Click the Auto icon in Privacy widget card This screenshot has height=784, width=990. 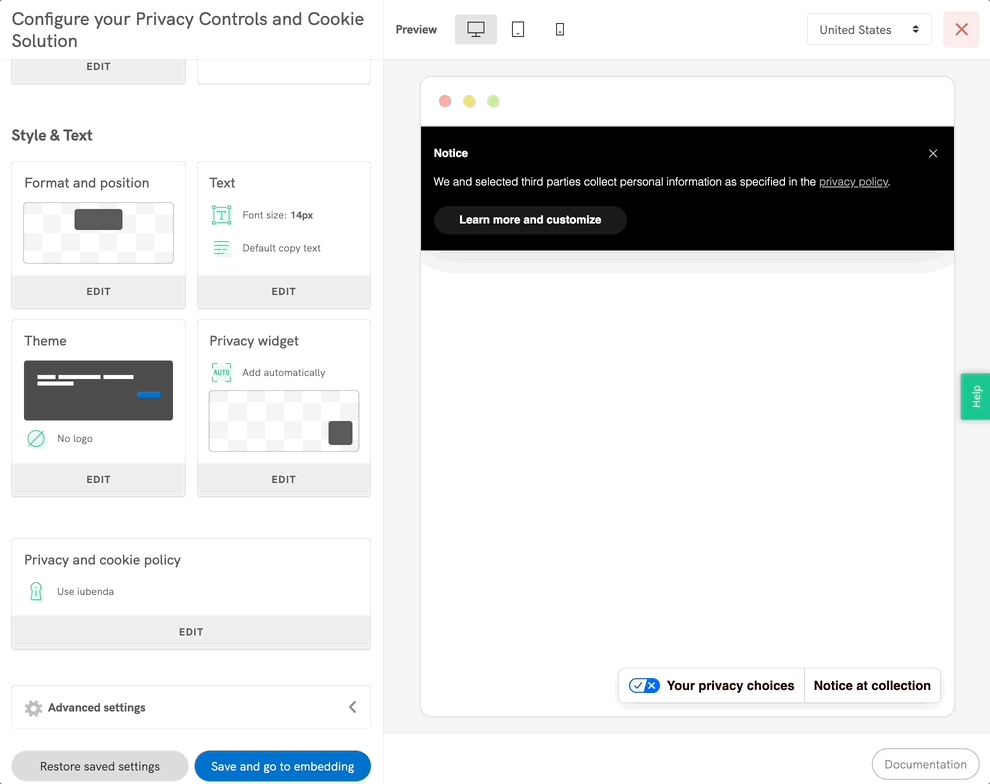pyautogui.click(x=221, y=373)
